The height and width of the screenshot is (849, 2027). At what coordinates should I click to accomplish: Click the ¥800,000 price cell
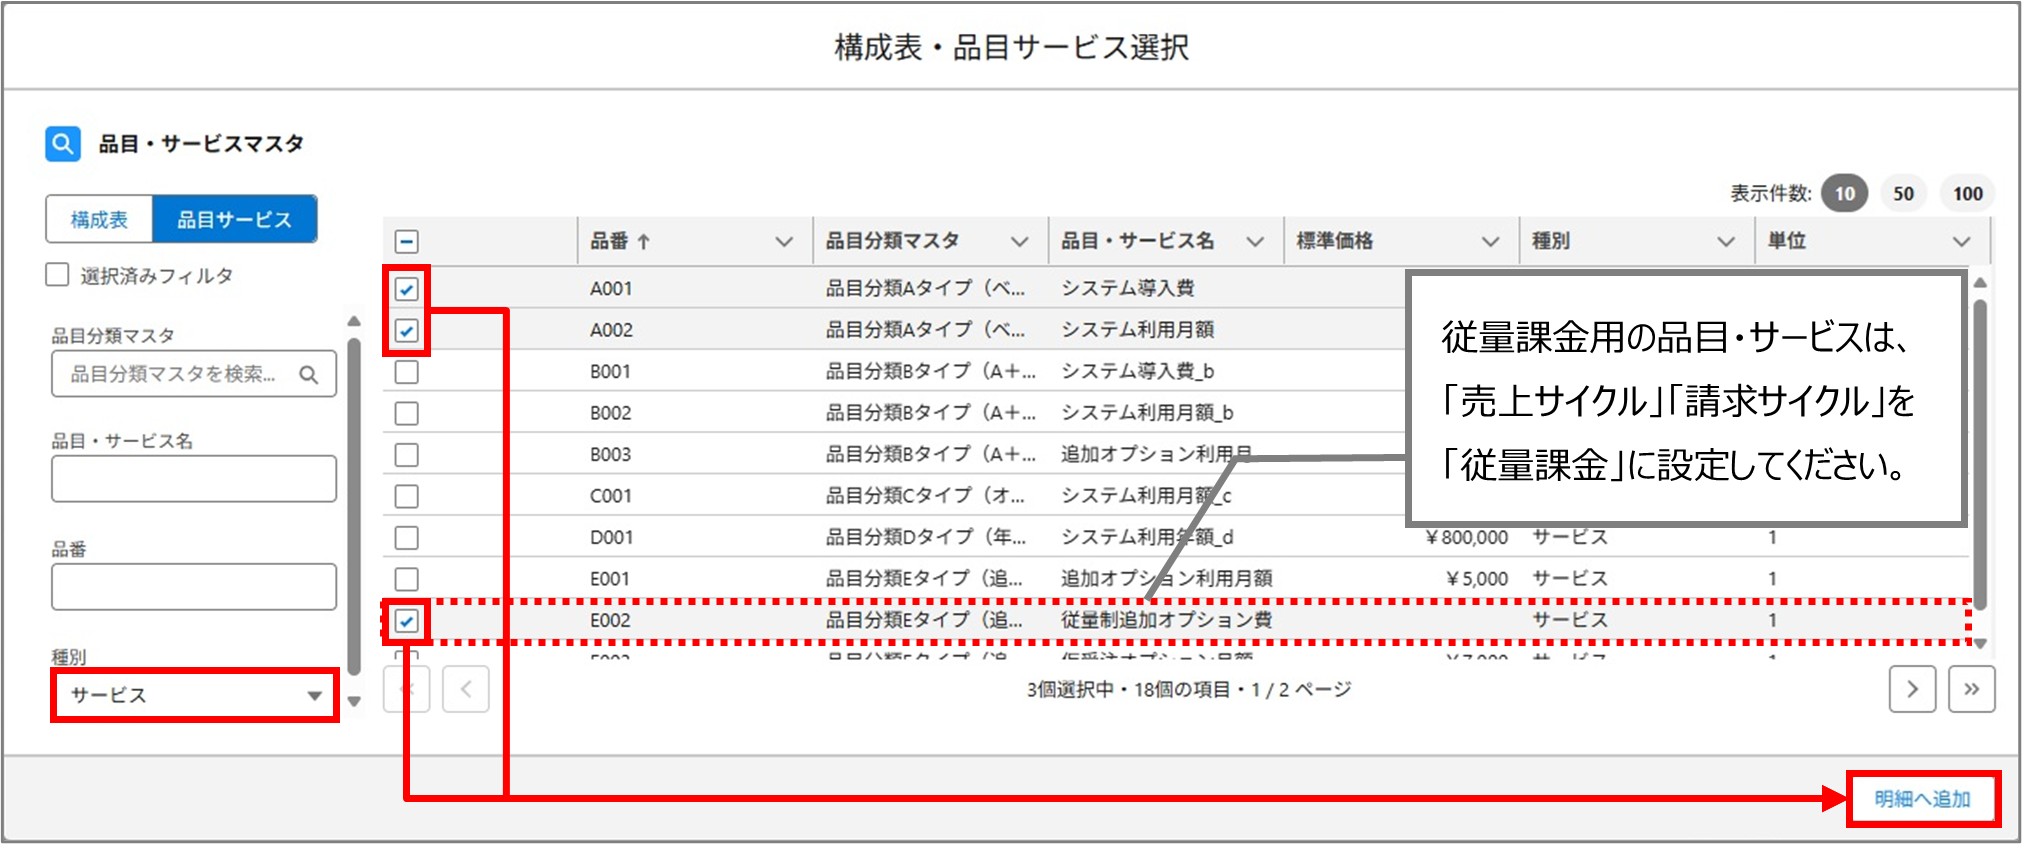[x=1467, y=538]
